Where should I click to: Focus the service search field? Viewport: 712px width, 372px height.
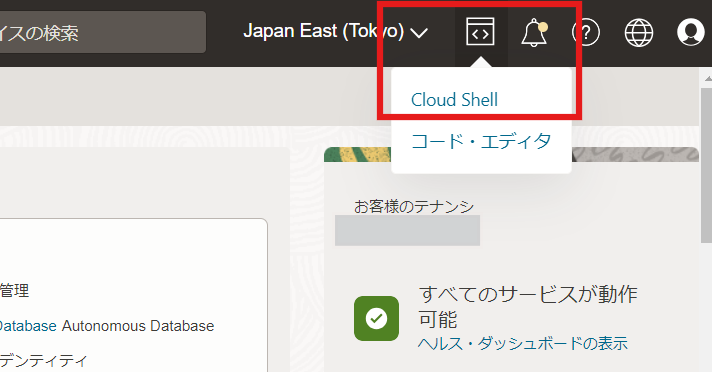pos(103,32)
